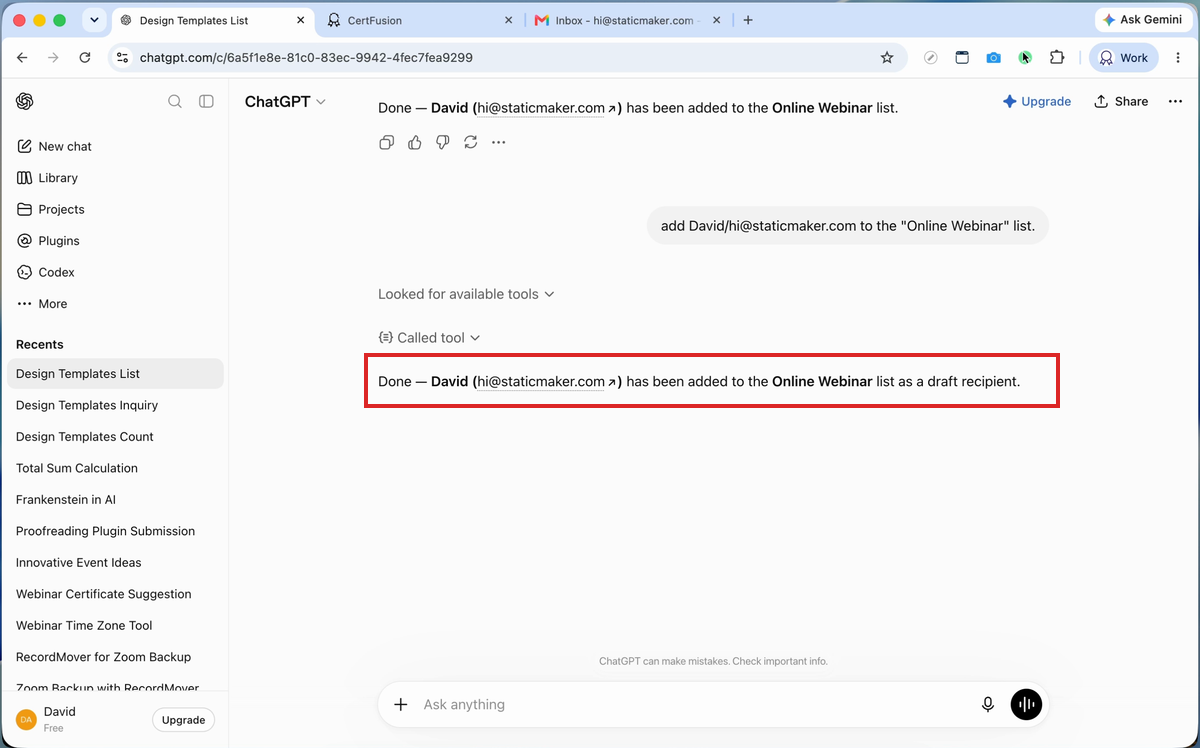Open the Frankenstein in AI chat
The height and width of the screenshot is (748, 1200).
(x=115, y=500)
